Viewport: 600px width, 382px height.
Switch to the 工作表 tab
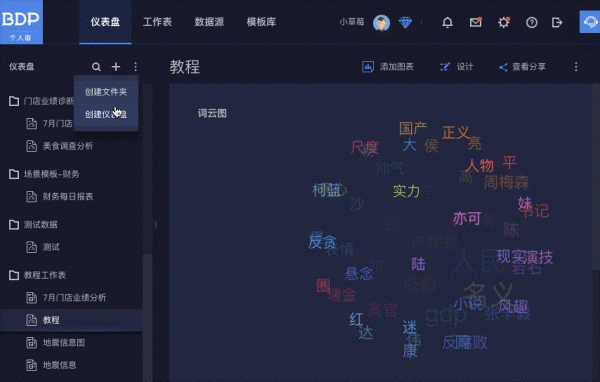[157, 22]
